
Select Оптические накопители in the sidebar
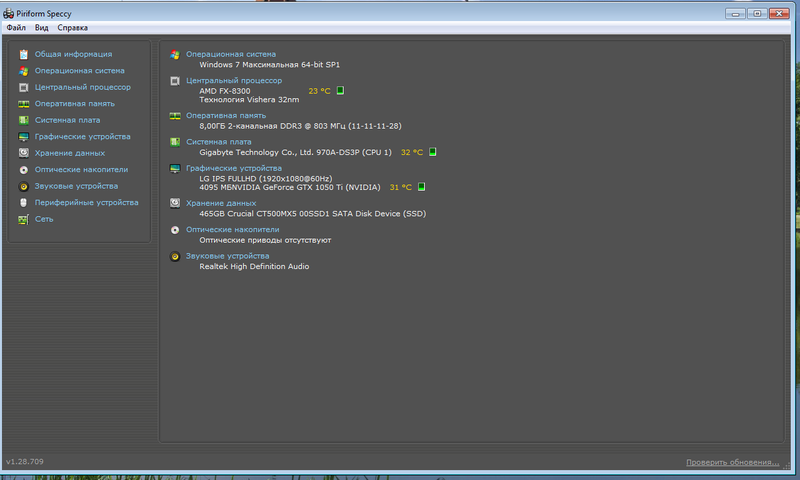pos(82,169)
